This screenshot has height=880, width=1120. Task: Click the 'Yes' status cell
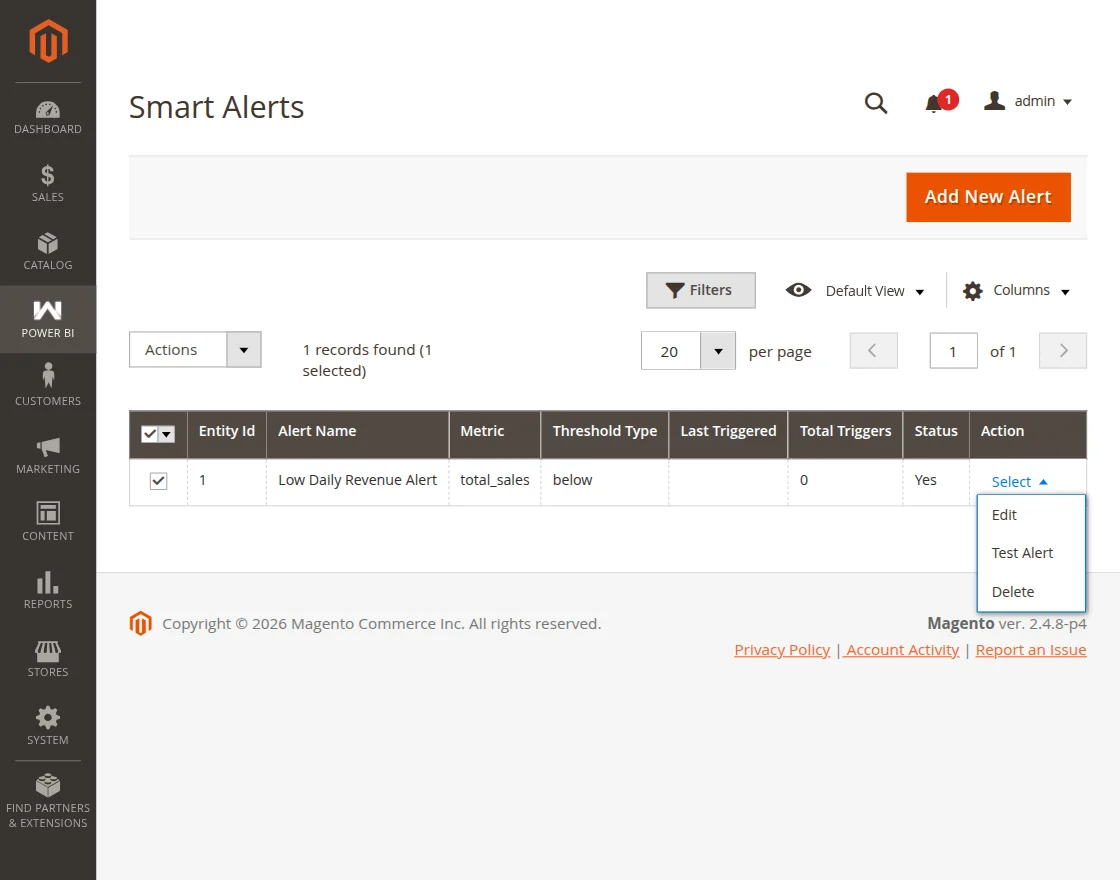coord(936,480)
